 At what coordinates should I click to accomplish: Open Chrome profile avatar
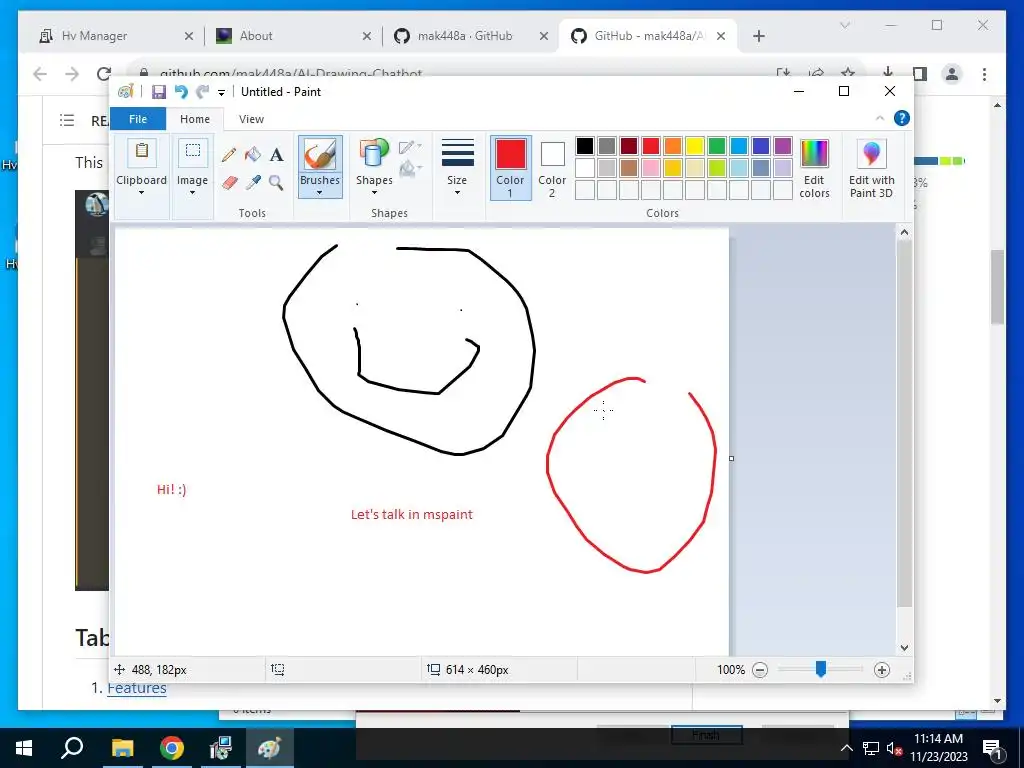(952, 74)
